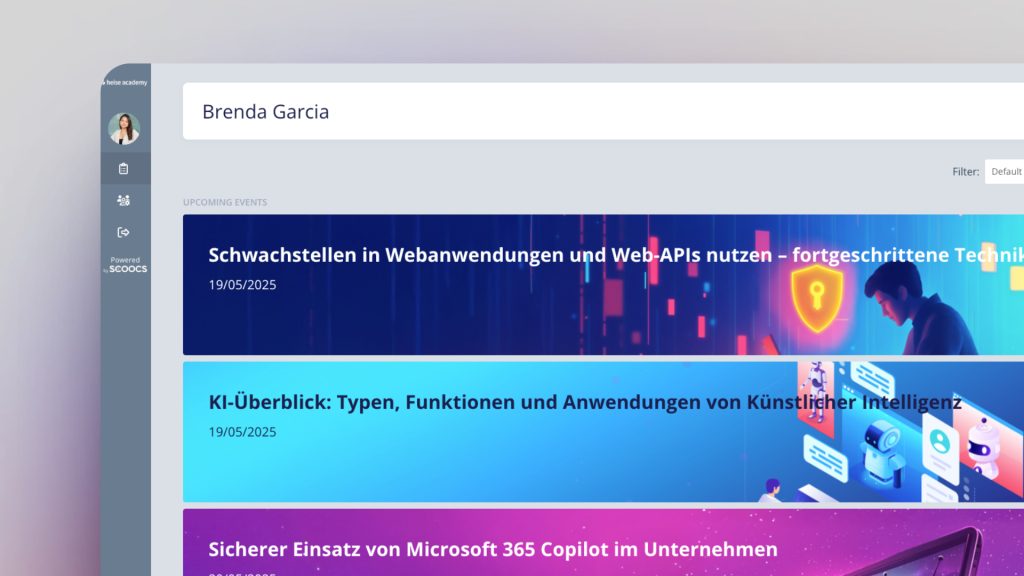
Task: Click the logout arrow icon in sidebar
Action: [123, 232]
